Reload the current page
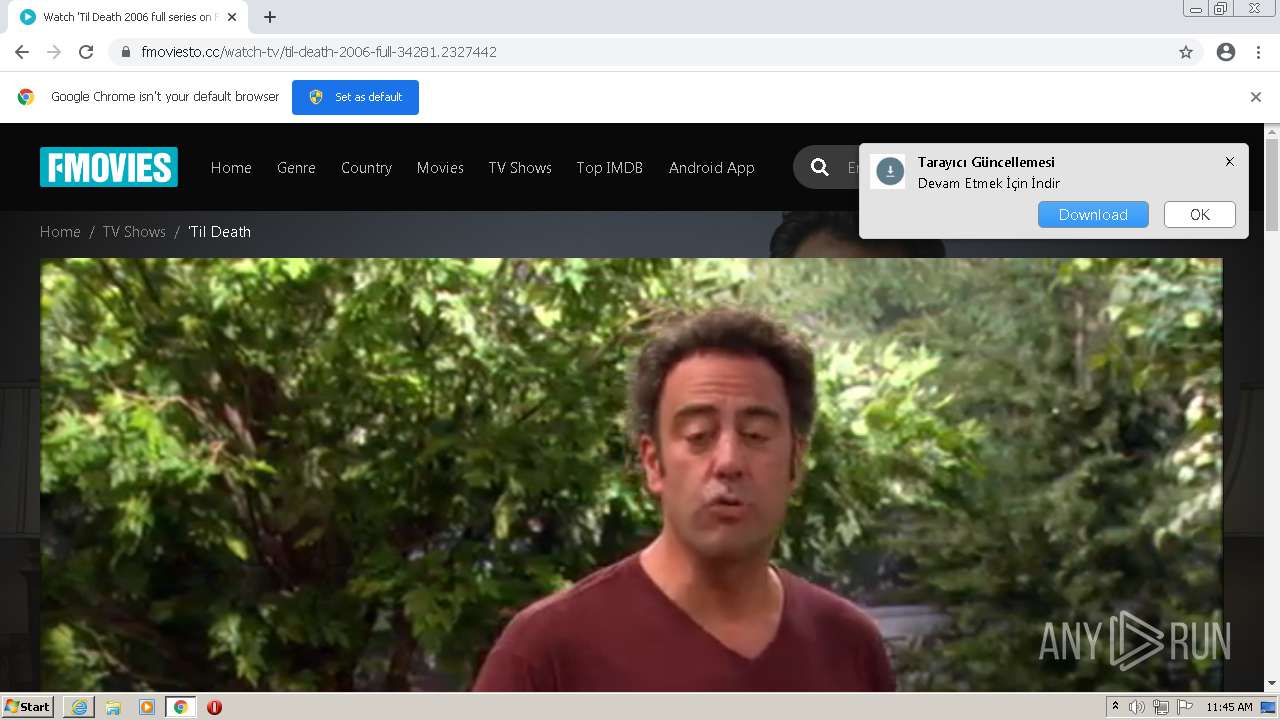 tap(86, 52)
